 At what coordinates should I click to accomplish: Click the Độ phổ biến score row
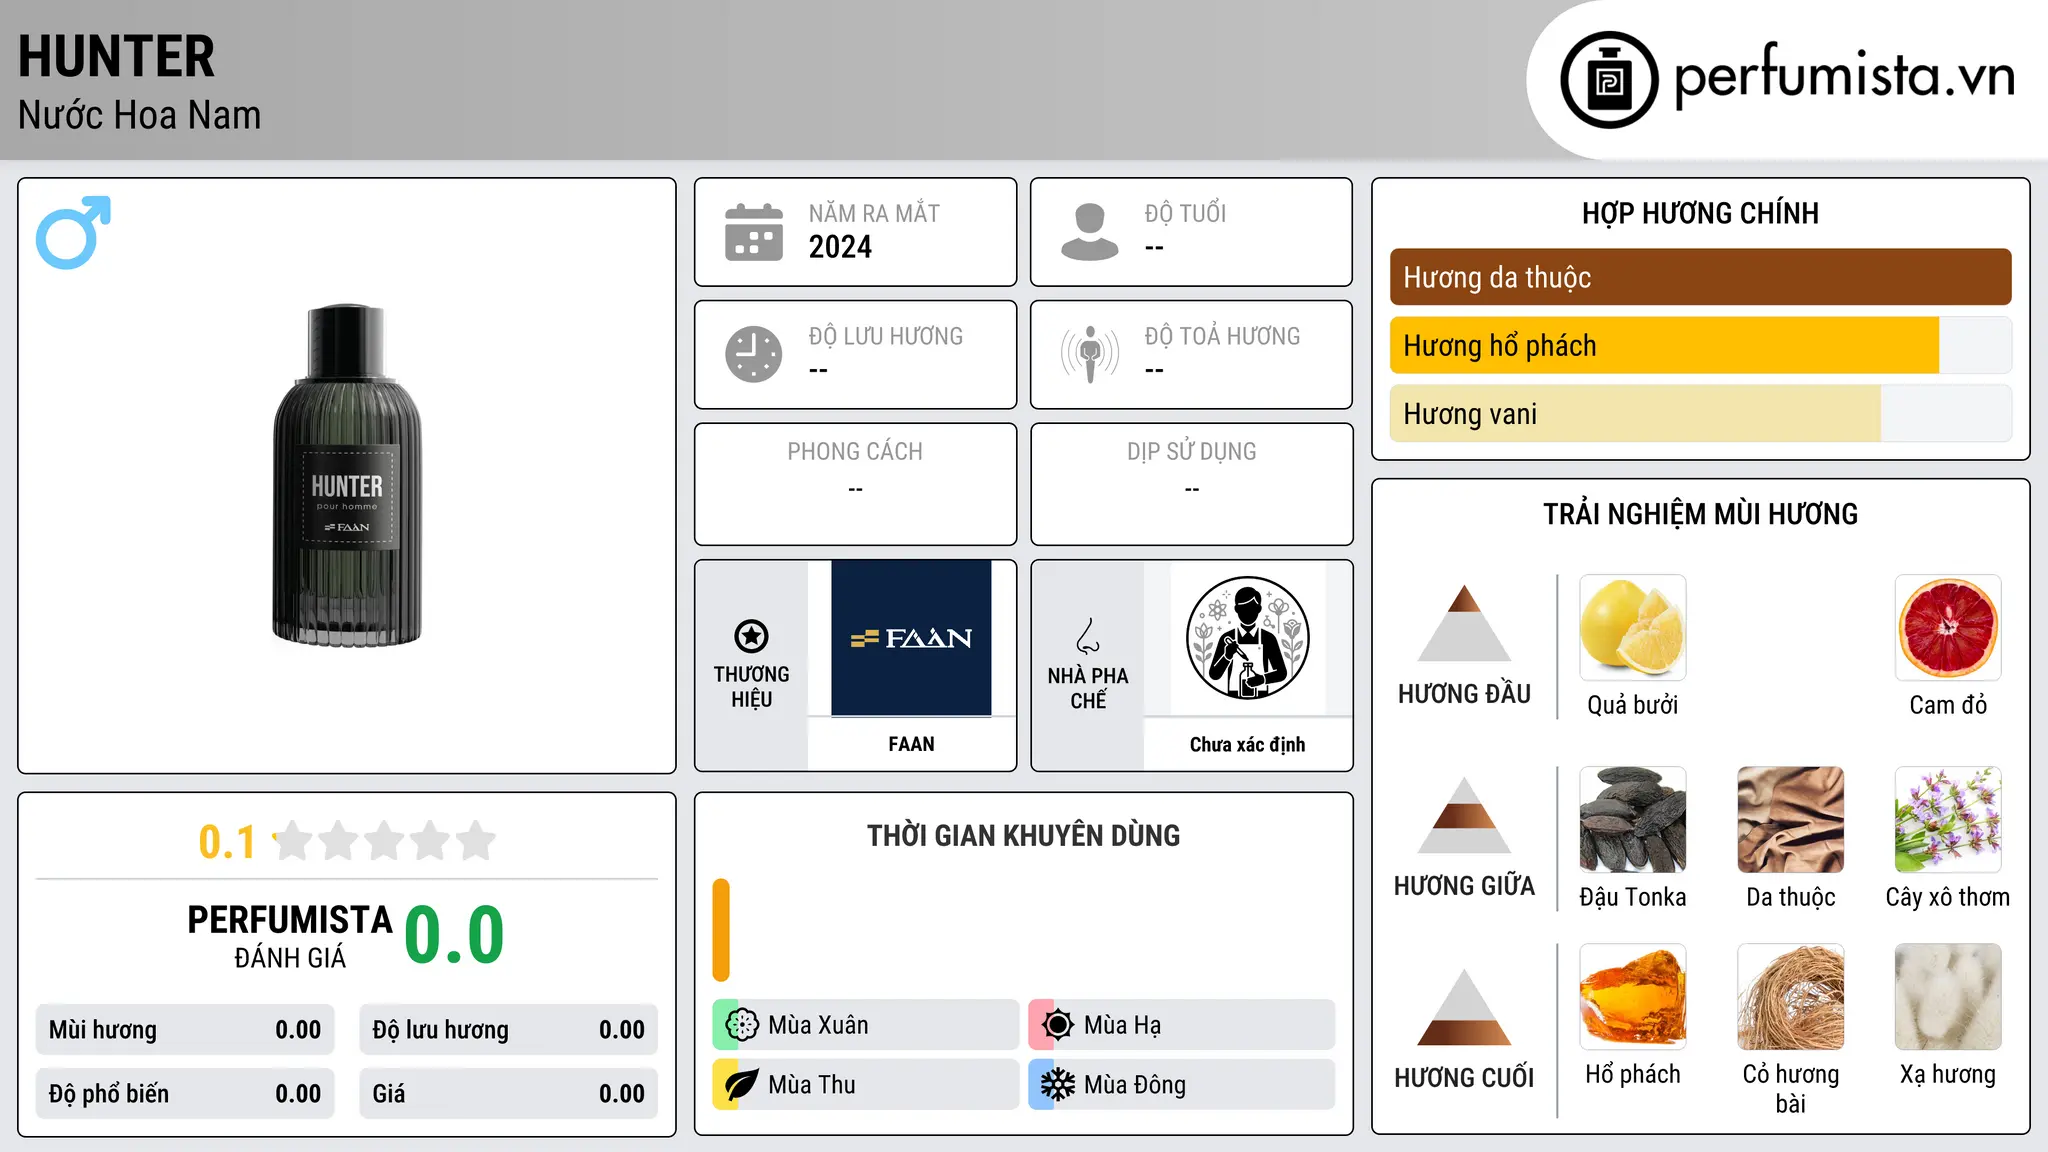(x=185, y=1094)
